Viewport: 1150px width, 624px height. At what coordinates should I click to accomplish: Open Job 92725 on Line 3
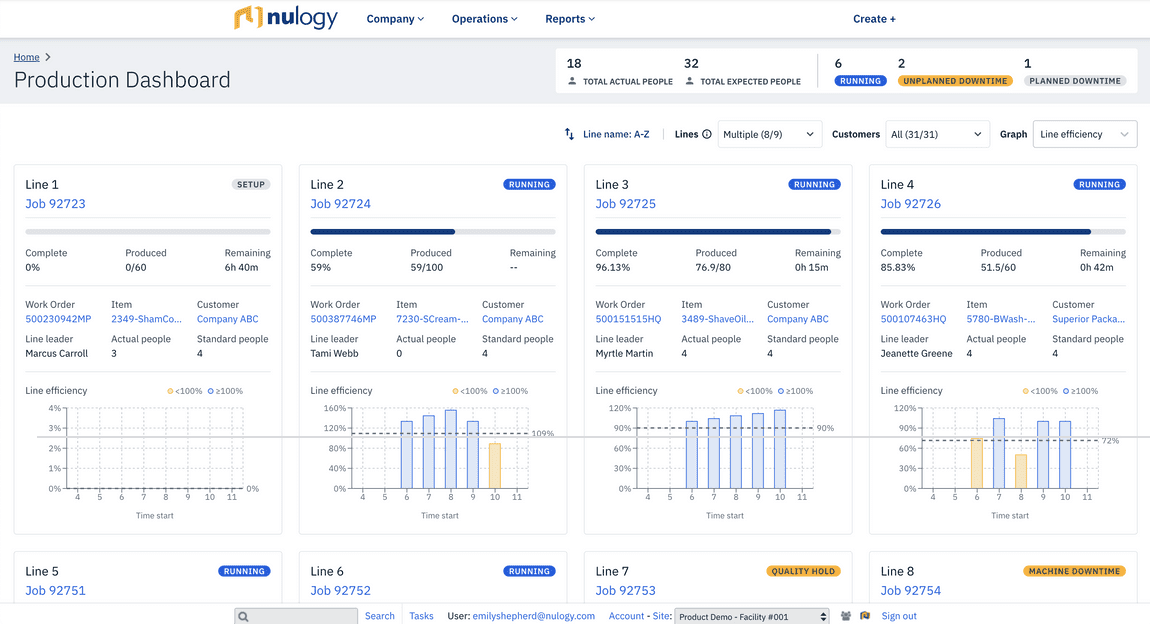tap(625, 204)
